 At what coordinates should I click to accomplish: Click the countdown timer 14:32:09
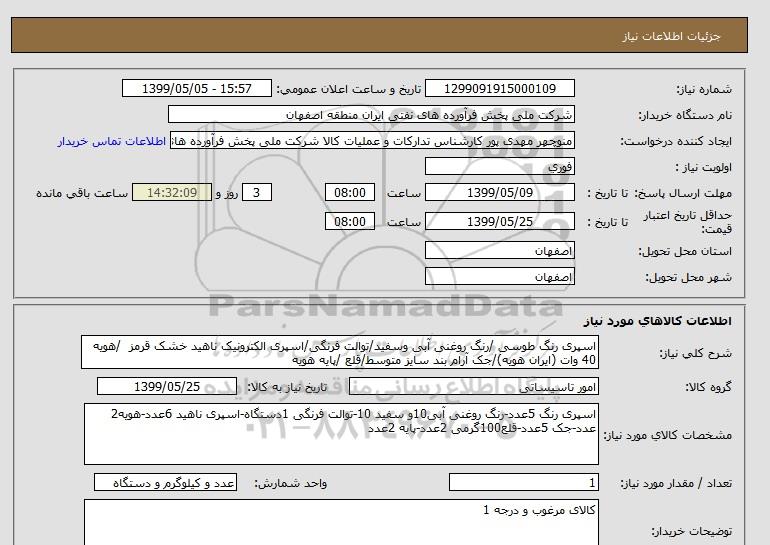tap(172, 192)
